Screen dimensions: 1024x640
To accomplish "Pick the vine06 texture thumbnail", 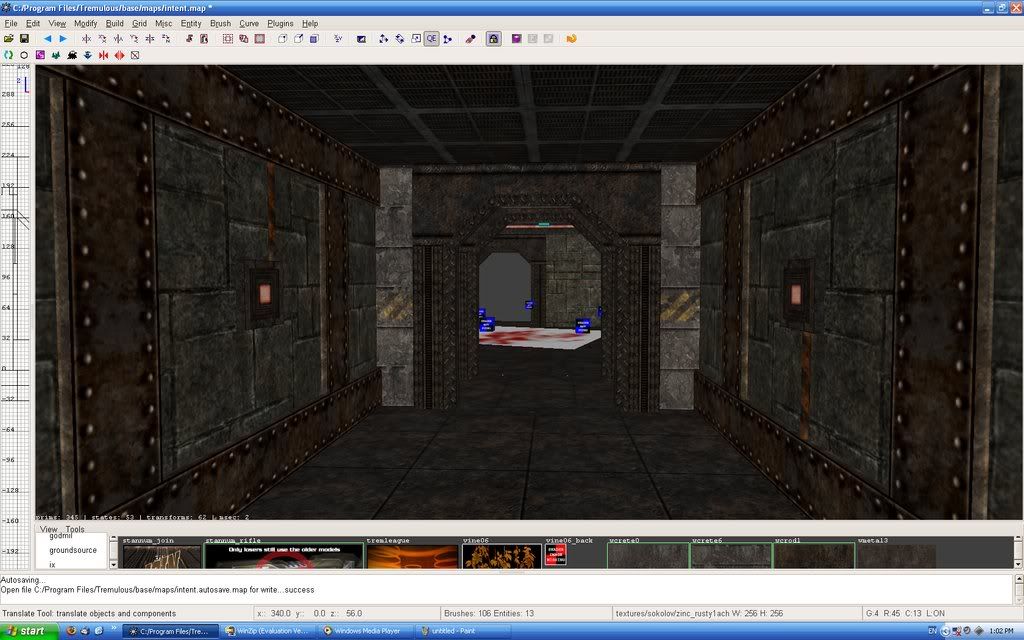I will click(x=502, y=556).
